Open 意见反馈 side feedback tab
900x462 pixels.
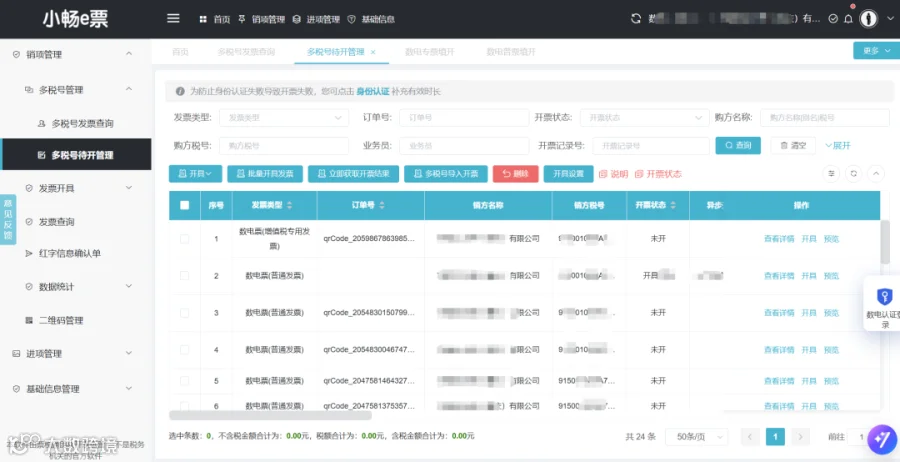click(8, 219)
